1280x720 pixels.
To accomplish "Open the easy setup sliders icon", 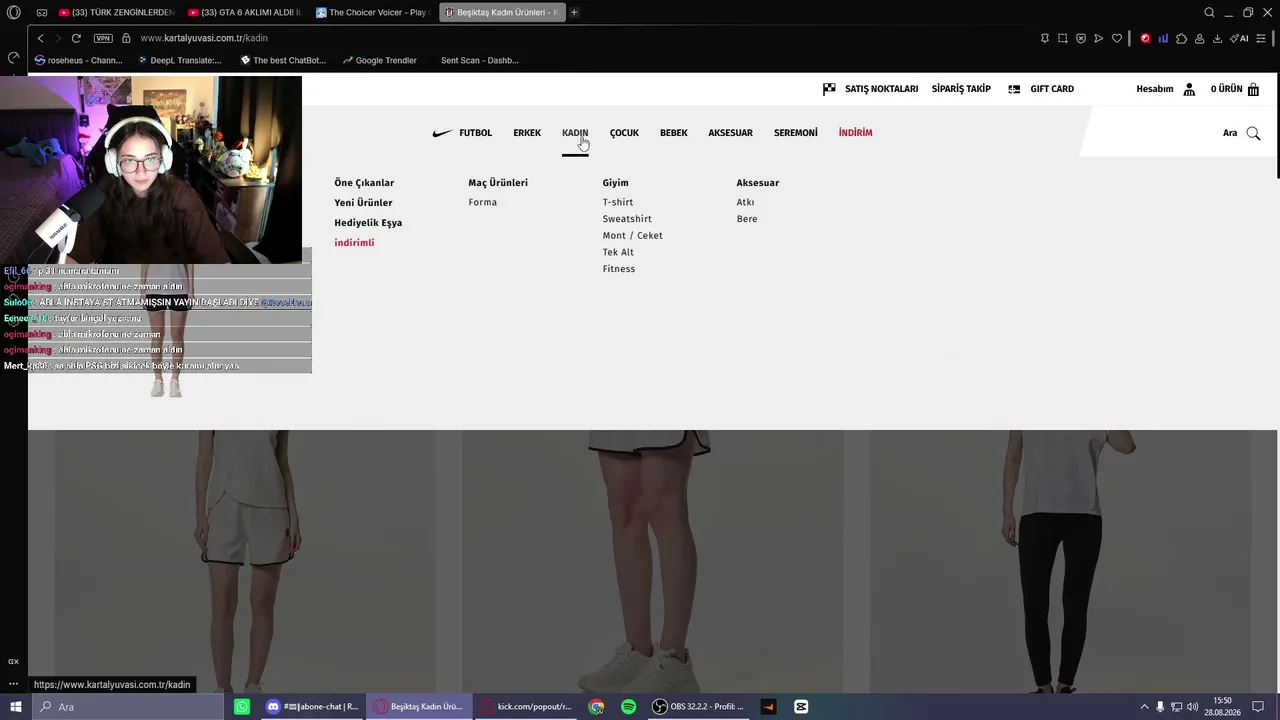I will [1261, 38].
